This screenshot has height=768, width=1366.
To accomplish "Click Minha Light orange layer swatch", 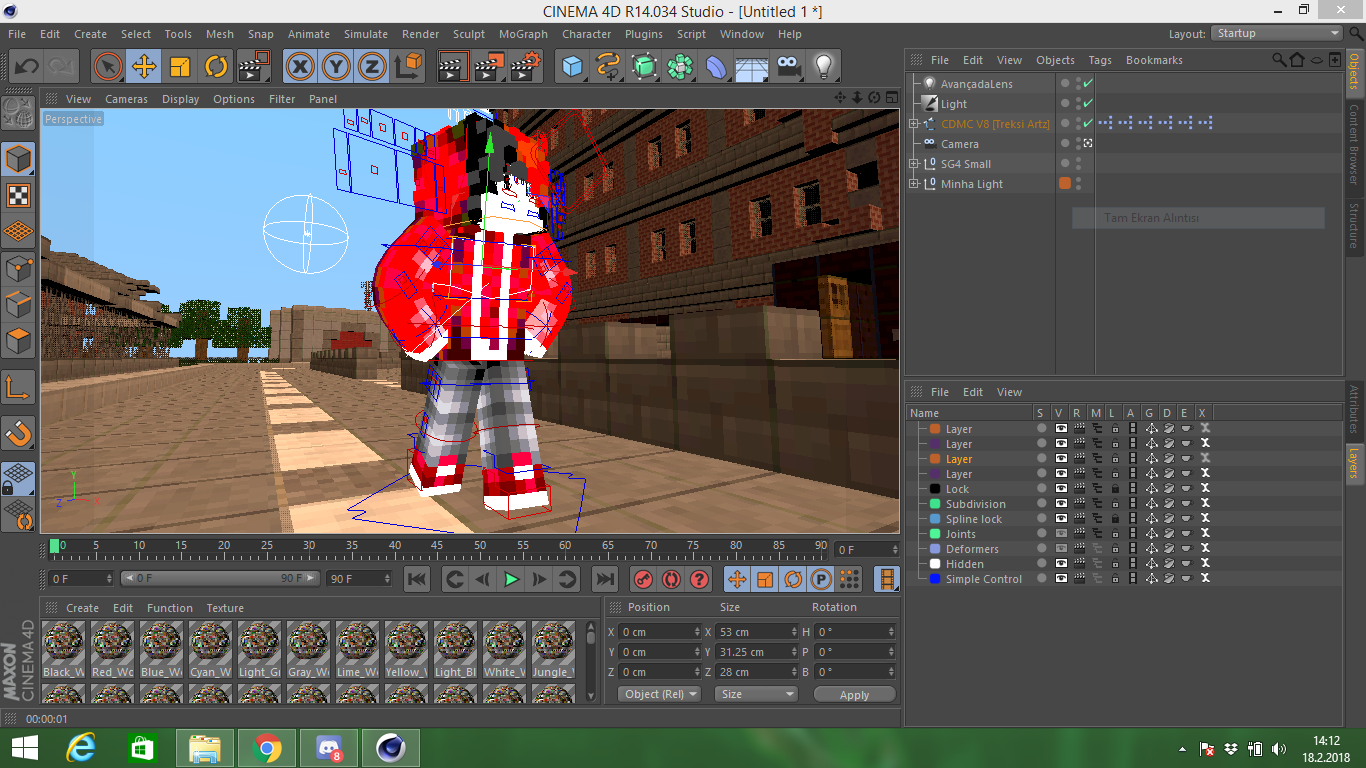I will [x=1065, y=183].
